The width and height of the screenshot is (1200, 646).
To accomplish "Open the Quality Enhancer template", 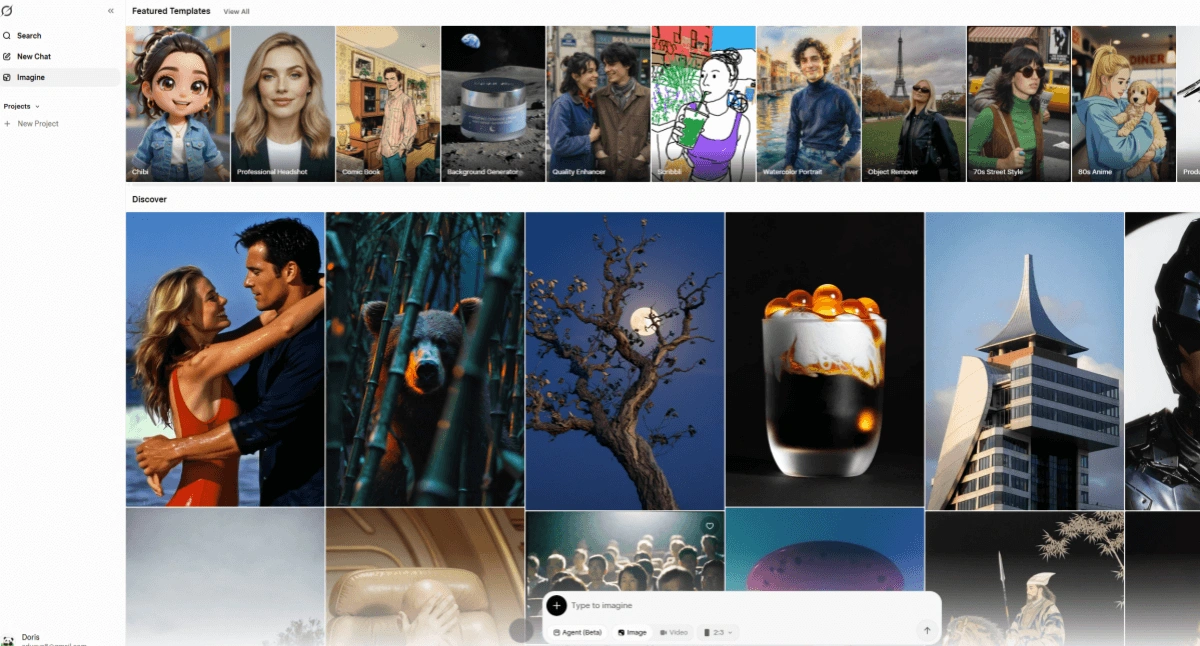I will [x=598, y=103].
